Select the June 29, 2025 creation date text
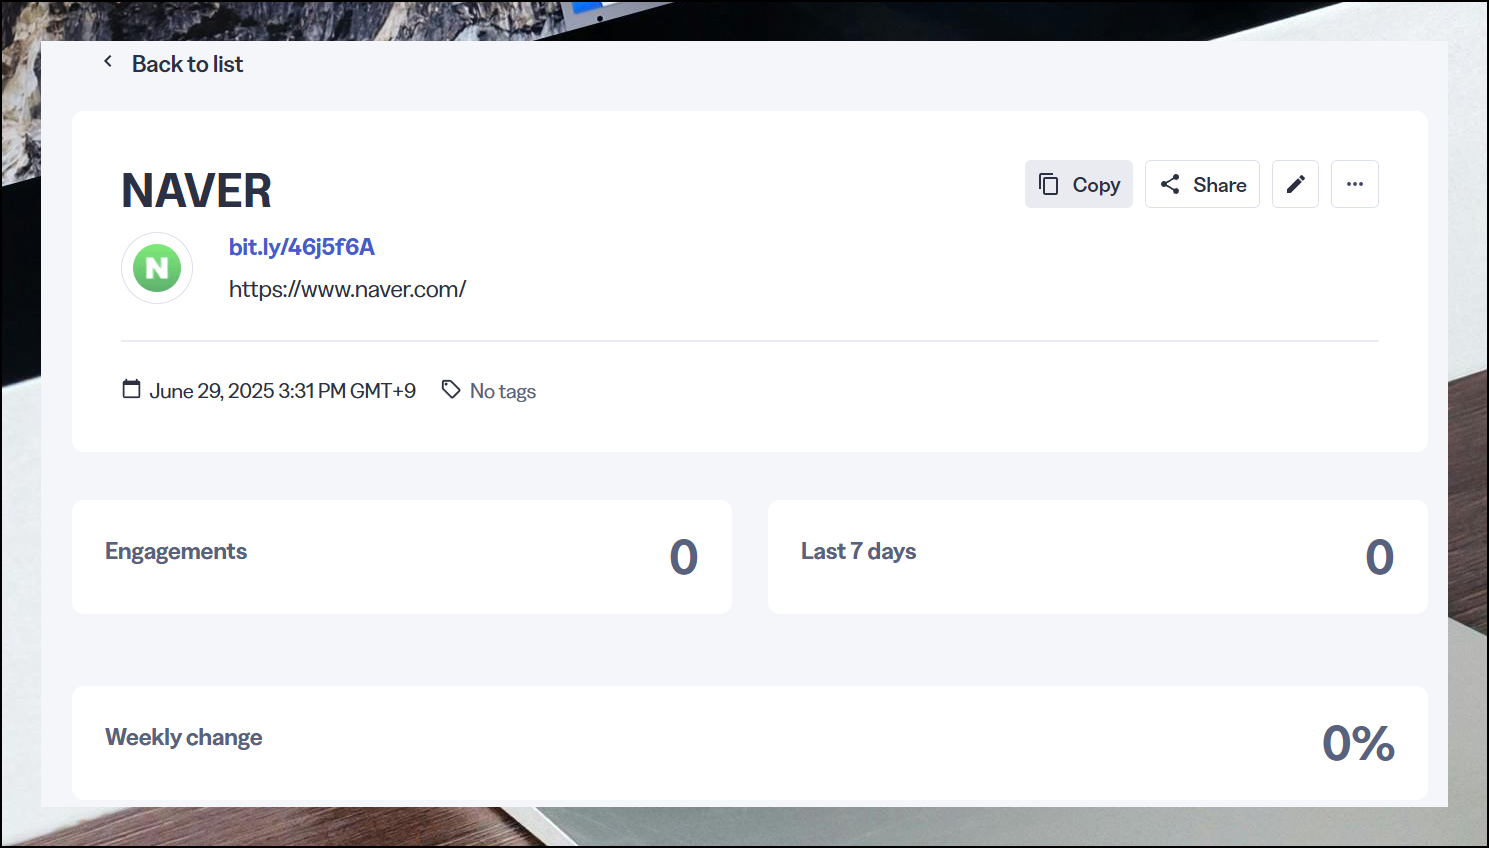 [x=282, y=391]
